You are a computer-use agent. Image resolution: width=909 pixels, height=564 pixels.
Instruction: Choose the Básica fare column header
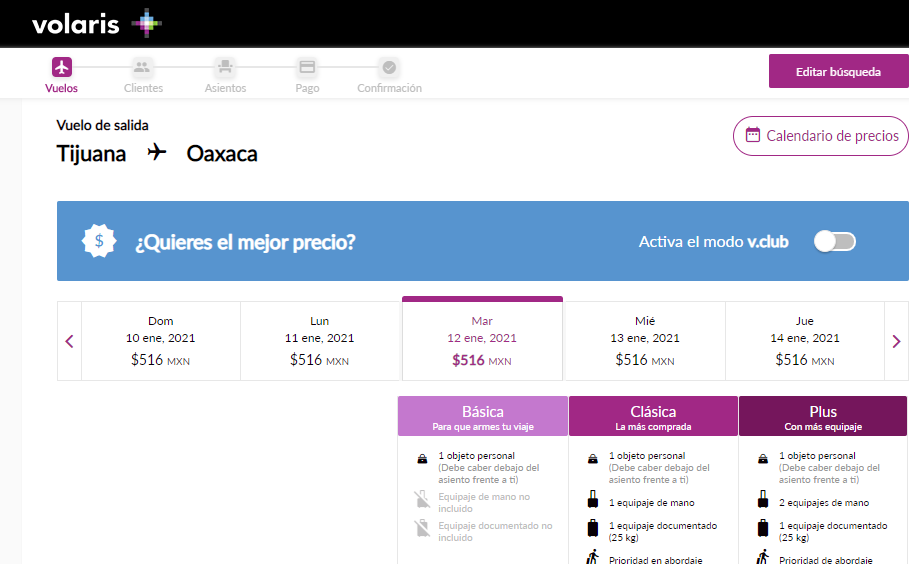coord(482,416)
